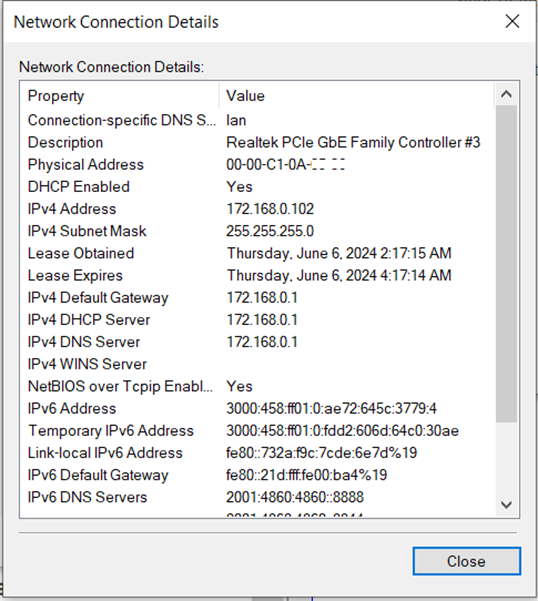538x601 pixels.
Task: Click the scrollbar track below the thumb
Action: tap(506, 458)
